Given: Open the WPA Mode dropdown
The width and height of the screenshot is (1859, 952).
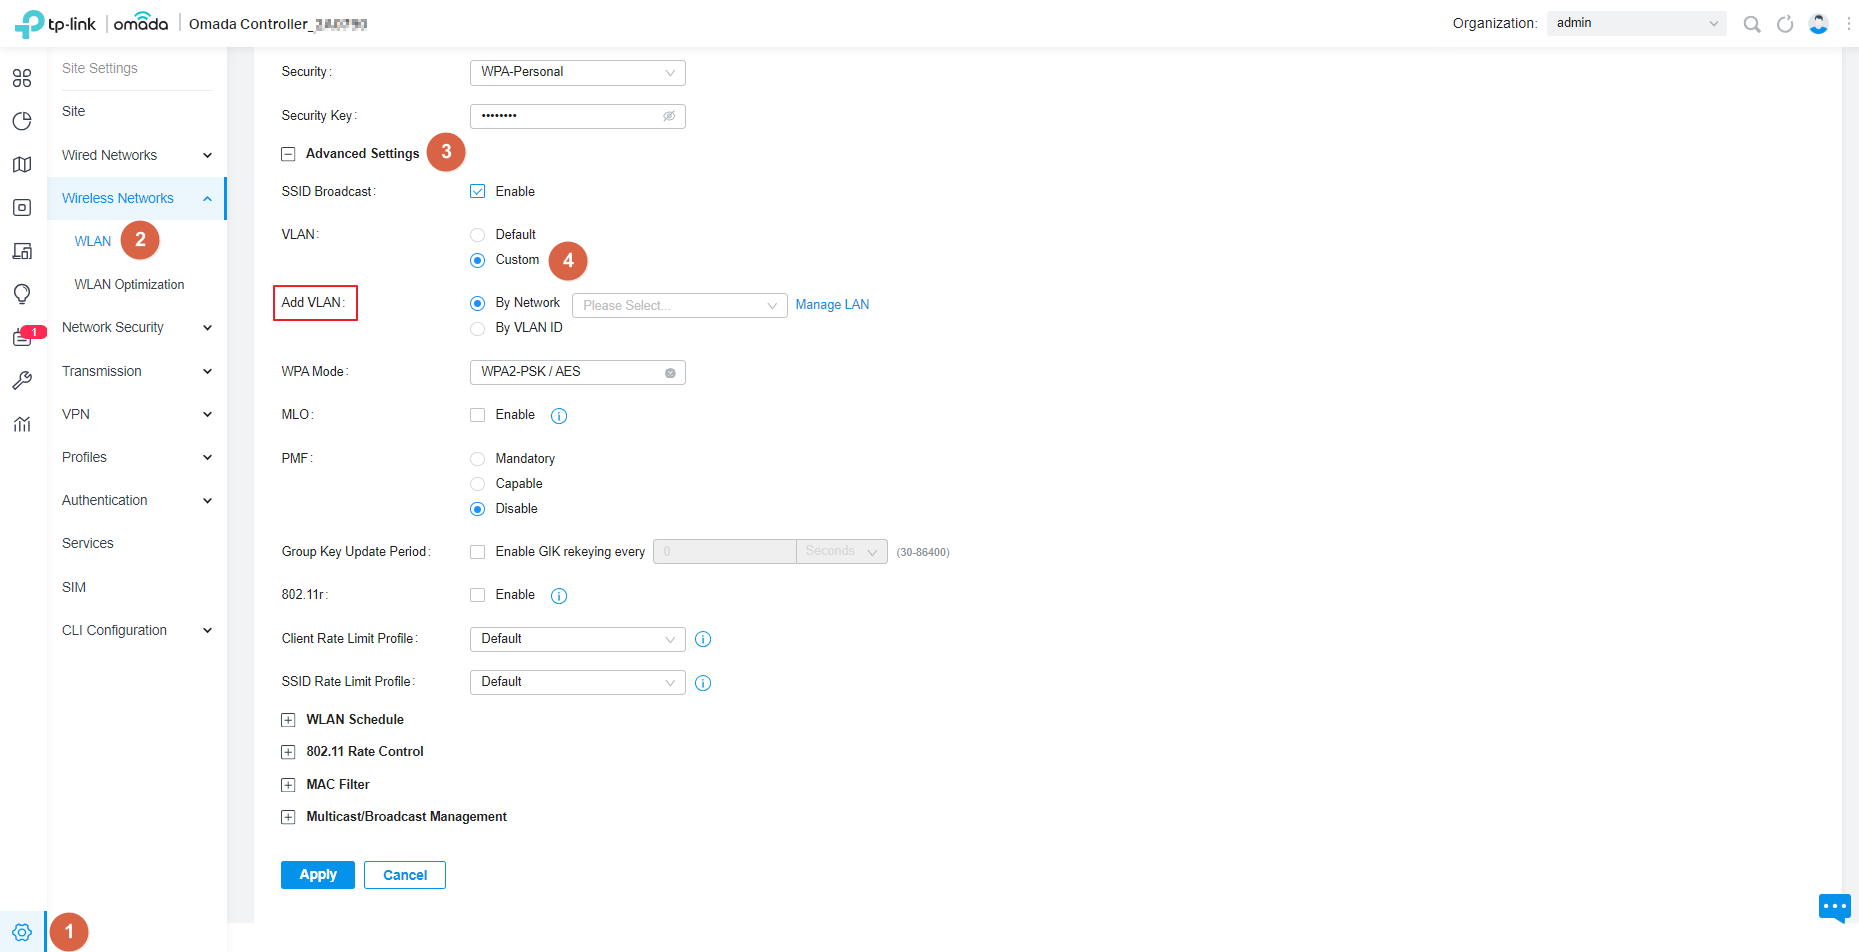Looking at the screenshot, I should [x=578, y=372].
